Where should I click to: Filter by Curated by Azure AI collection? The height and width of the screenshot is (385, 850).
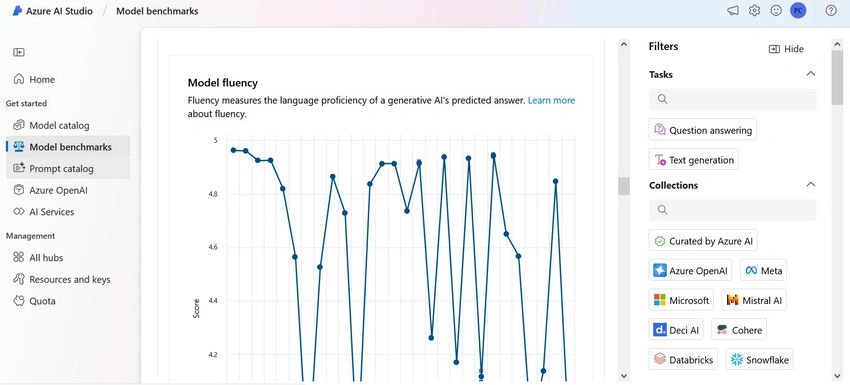pyautogui.click(x=703, y=241)
